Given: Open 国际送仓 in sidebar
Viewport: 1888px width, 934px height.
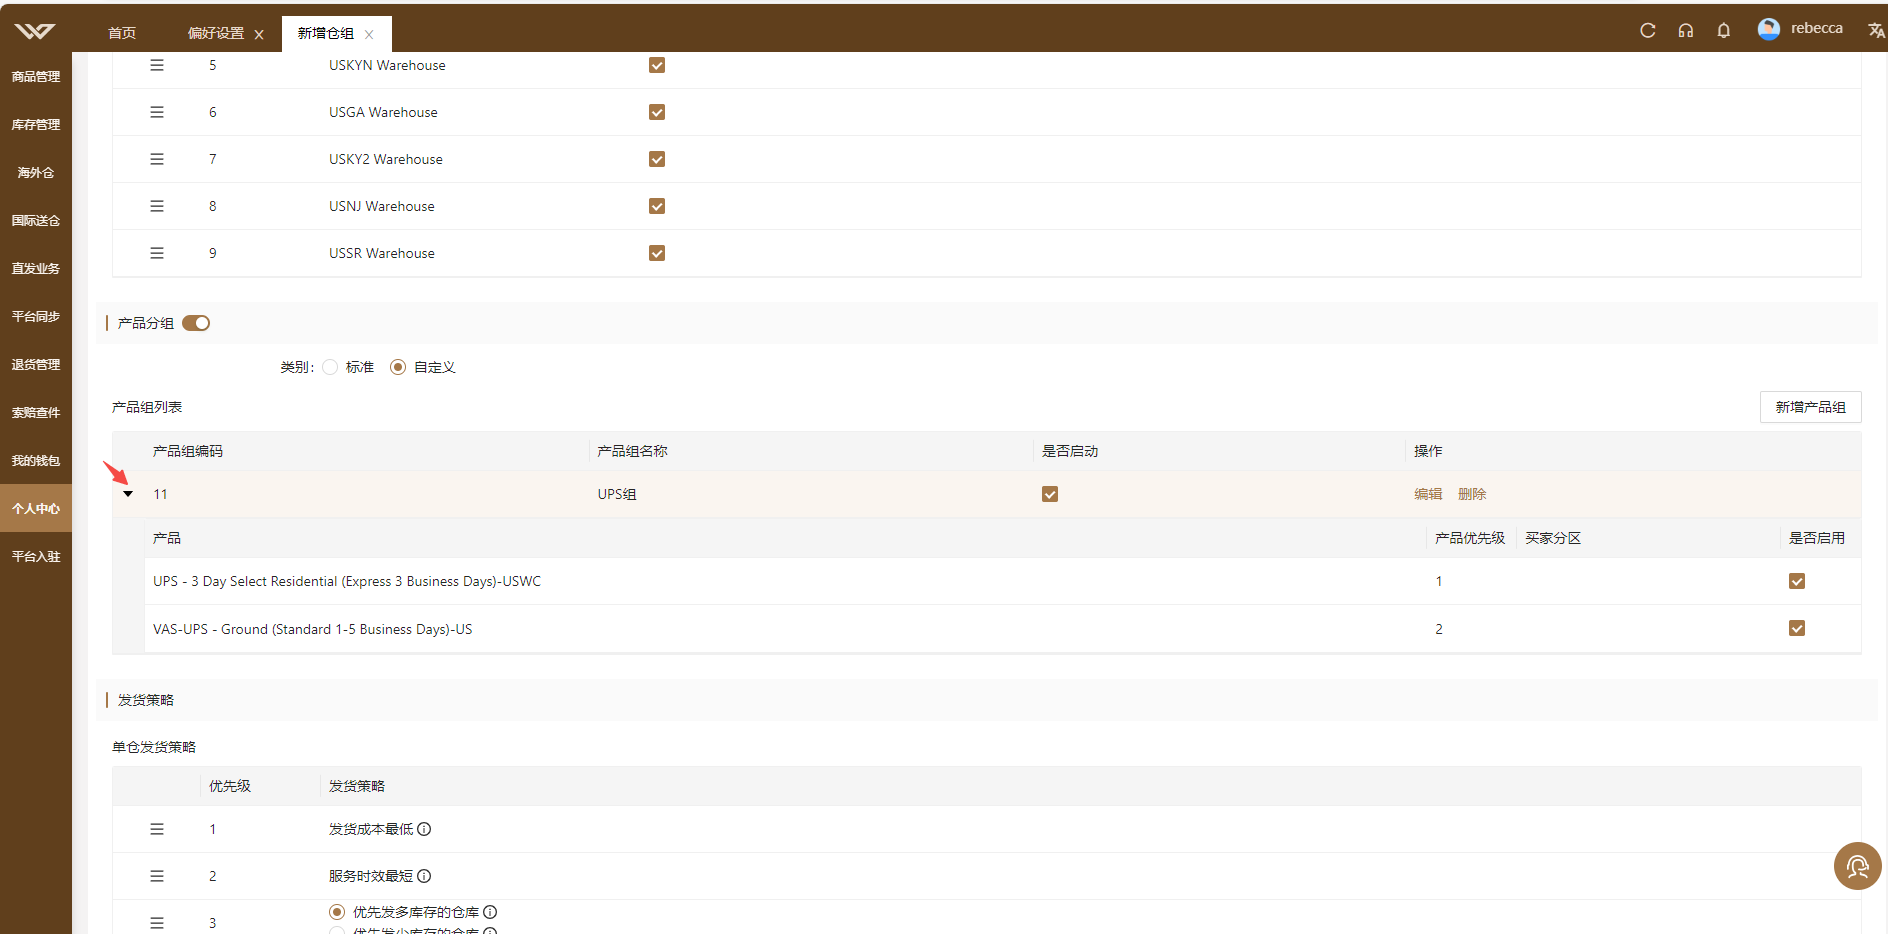Looking at the screenshot, I should [x=36, y=220].
